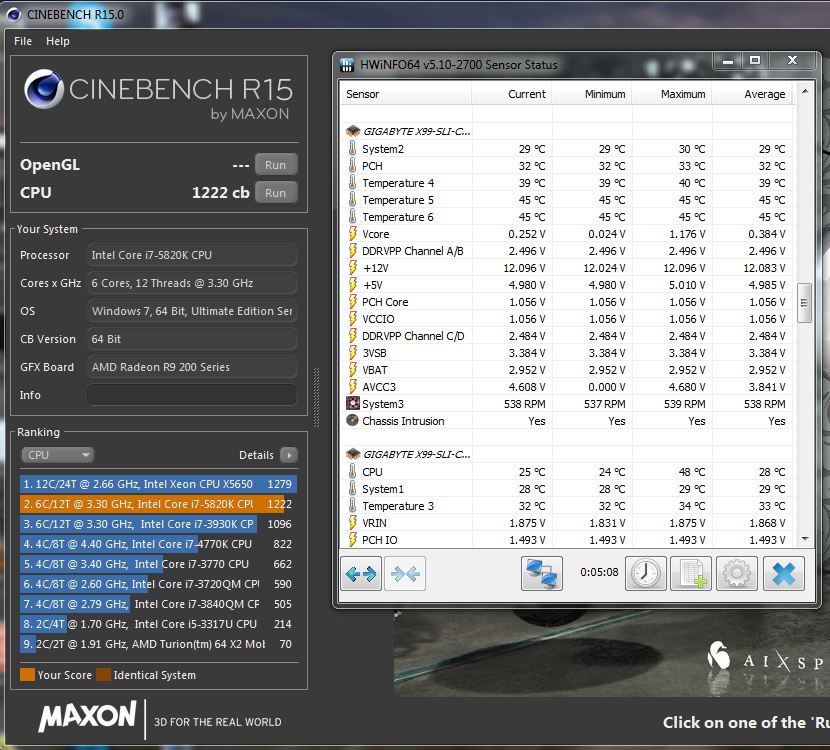Click the +12V voltage bolt icon
The image size is (830, 750).
(353, 267)
